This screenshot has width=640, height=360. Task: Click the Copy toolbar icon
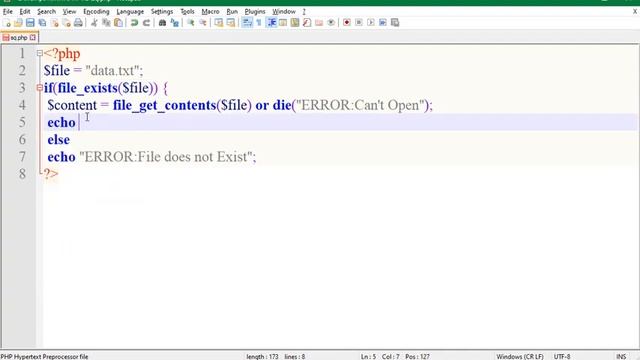(x=107, y=23)
